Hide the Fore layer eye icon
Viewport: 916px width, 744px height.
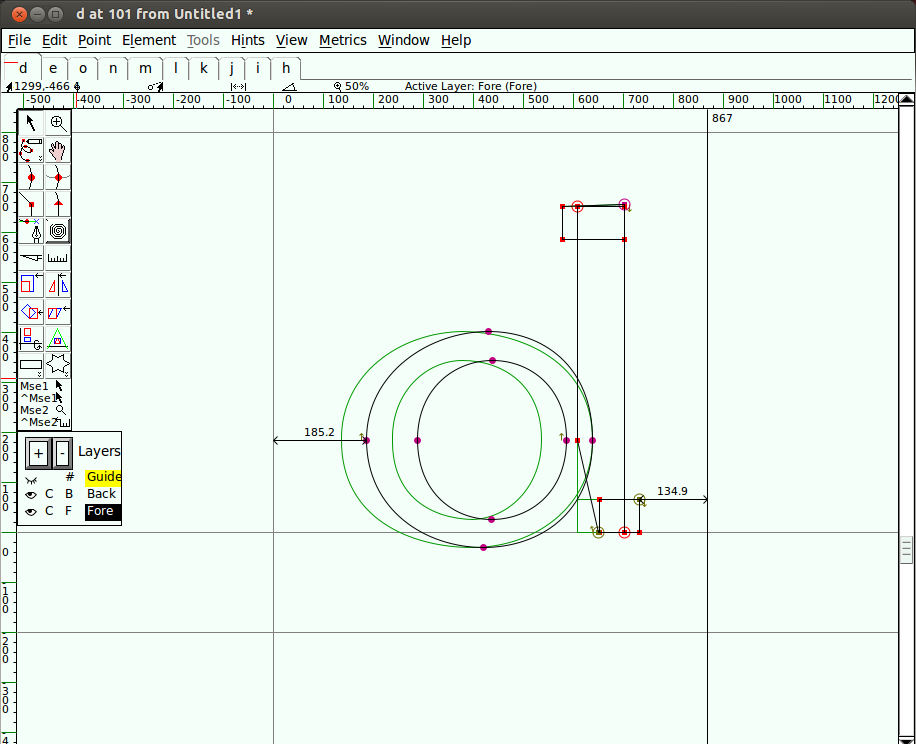click(31, 511)
